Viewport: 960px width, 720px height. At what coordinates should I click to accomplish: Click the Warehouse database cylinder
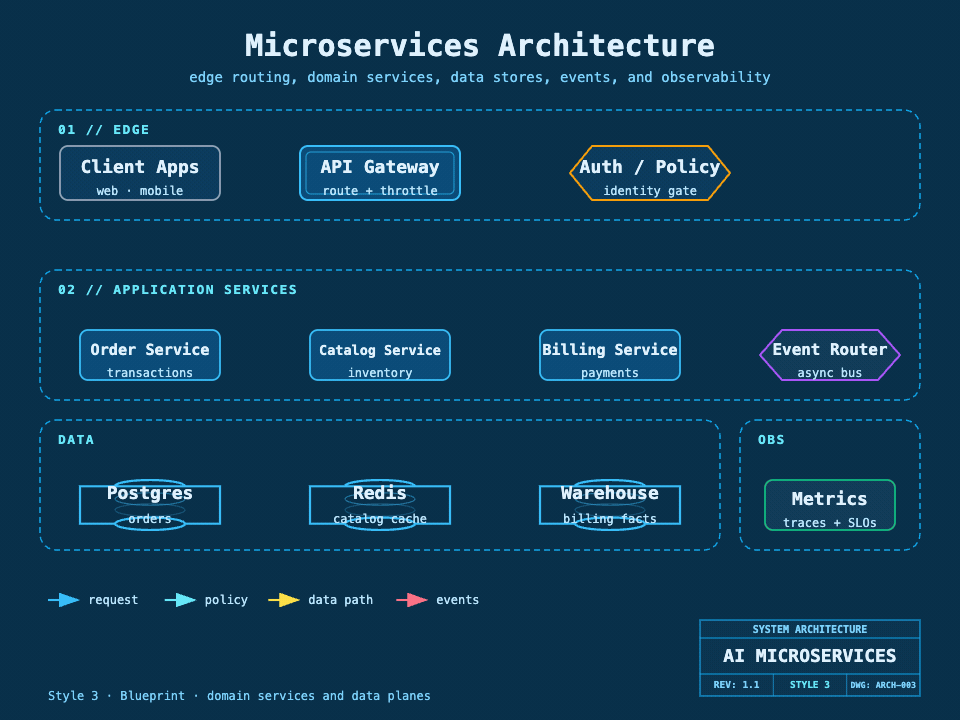610,505
